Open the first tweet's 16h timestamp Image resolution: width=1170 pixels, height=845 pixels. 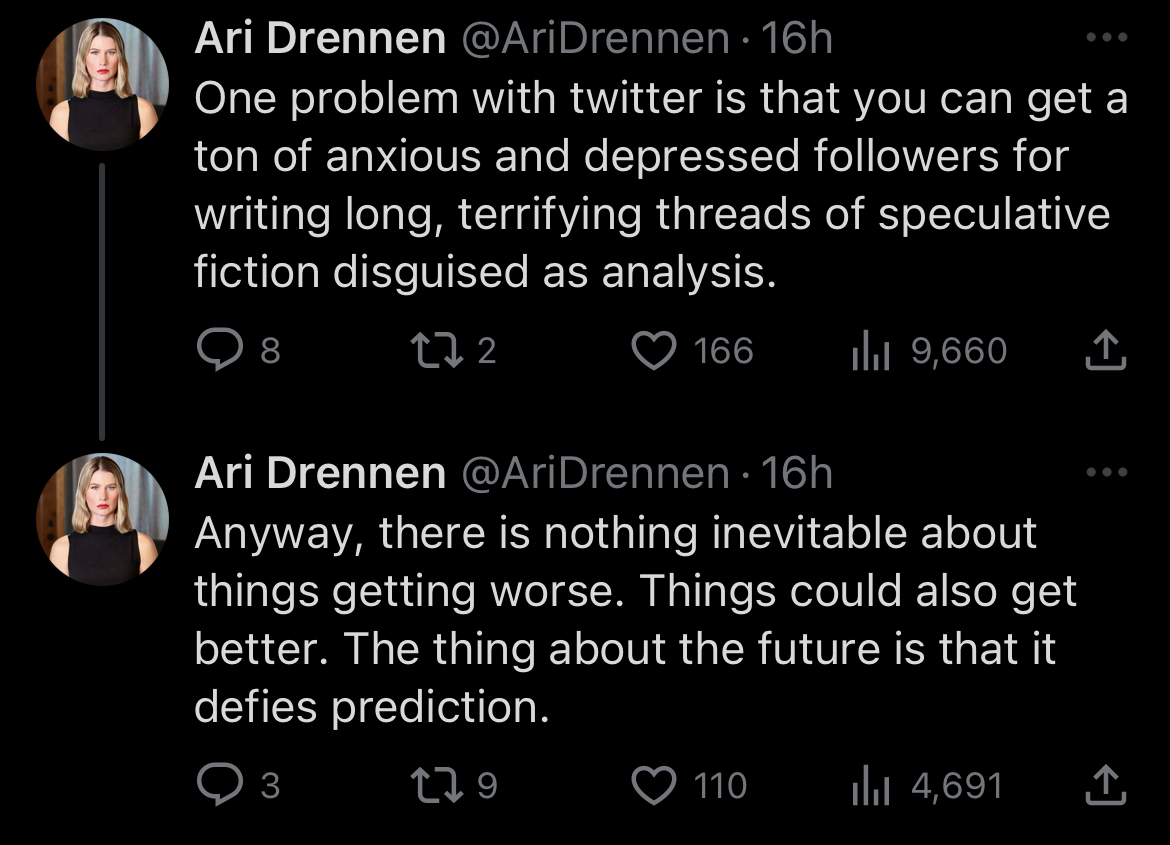pos(796,39)
